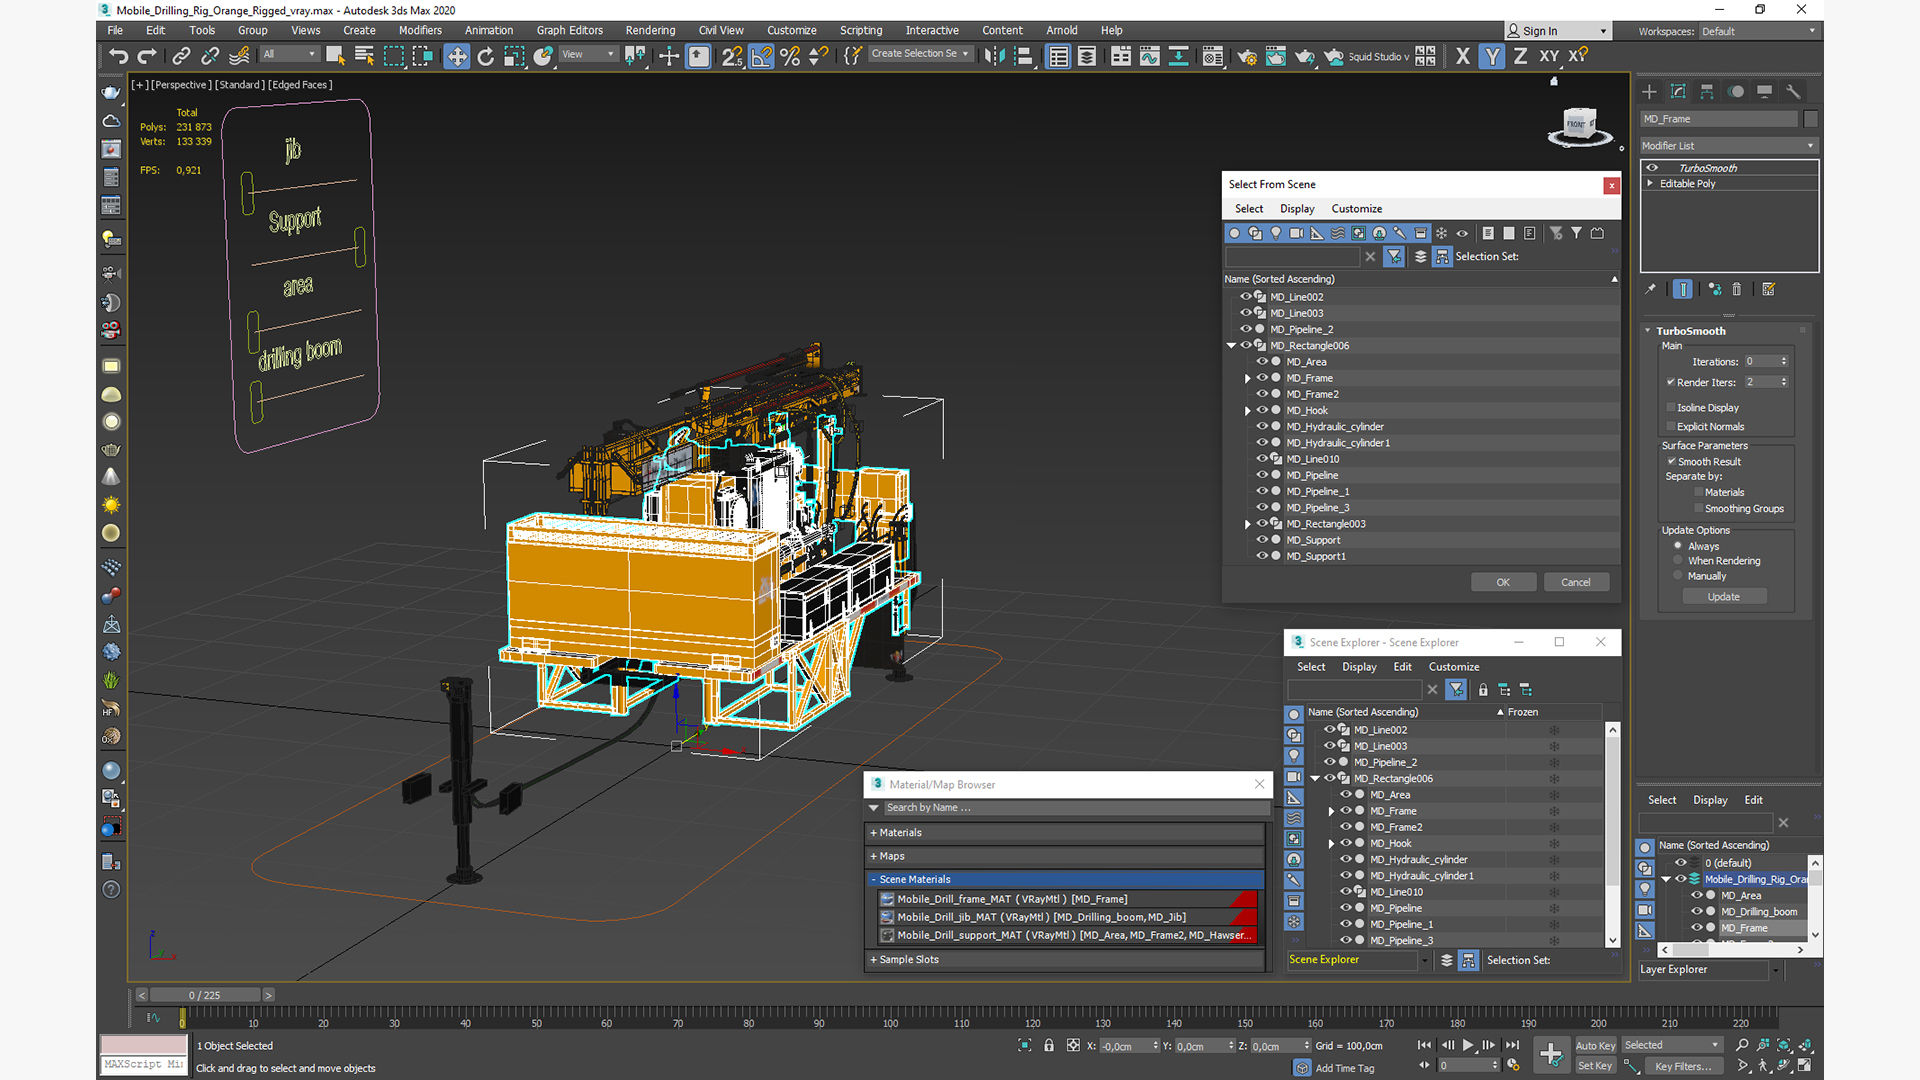
Task: Open the Rendering menu
Action: 650,30
